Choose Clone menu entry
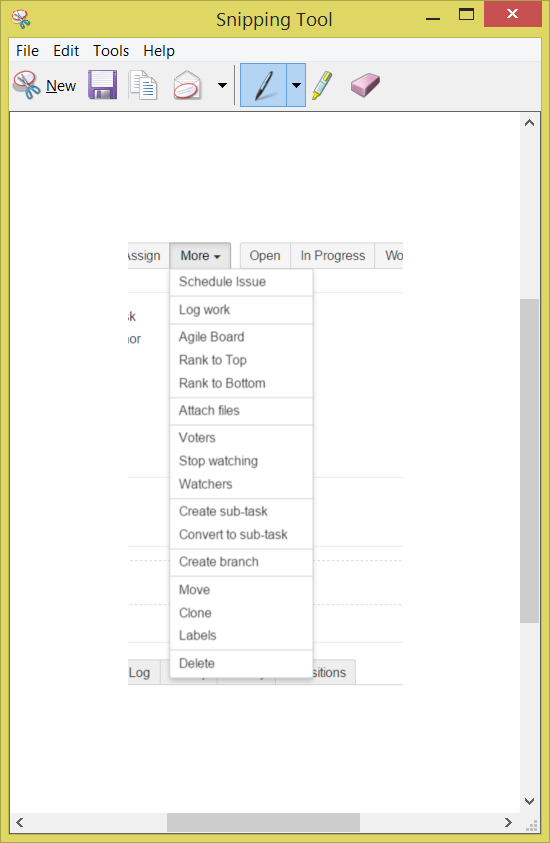Screen dimensions: 550x843 pyautogui.click(x=241, y=613)
